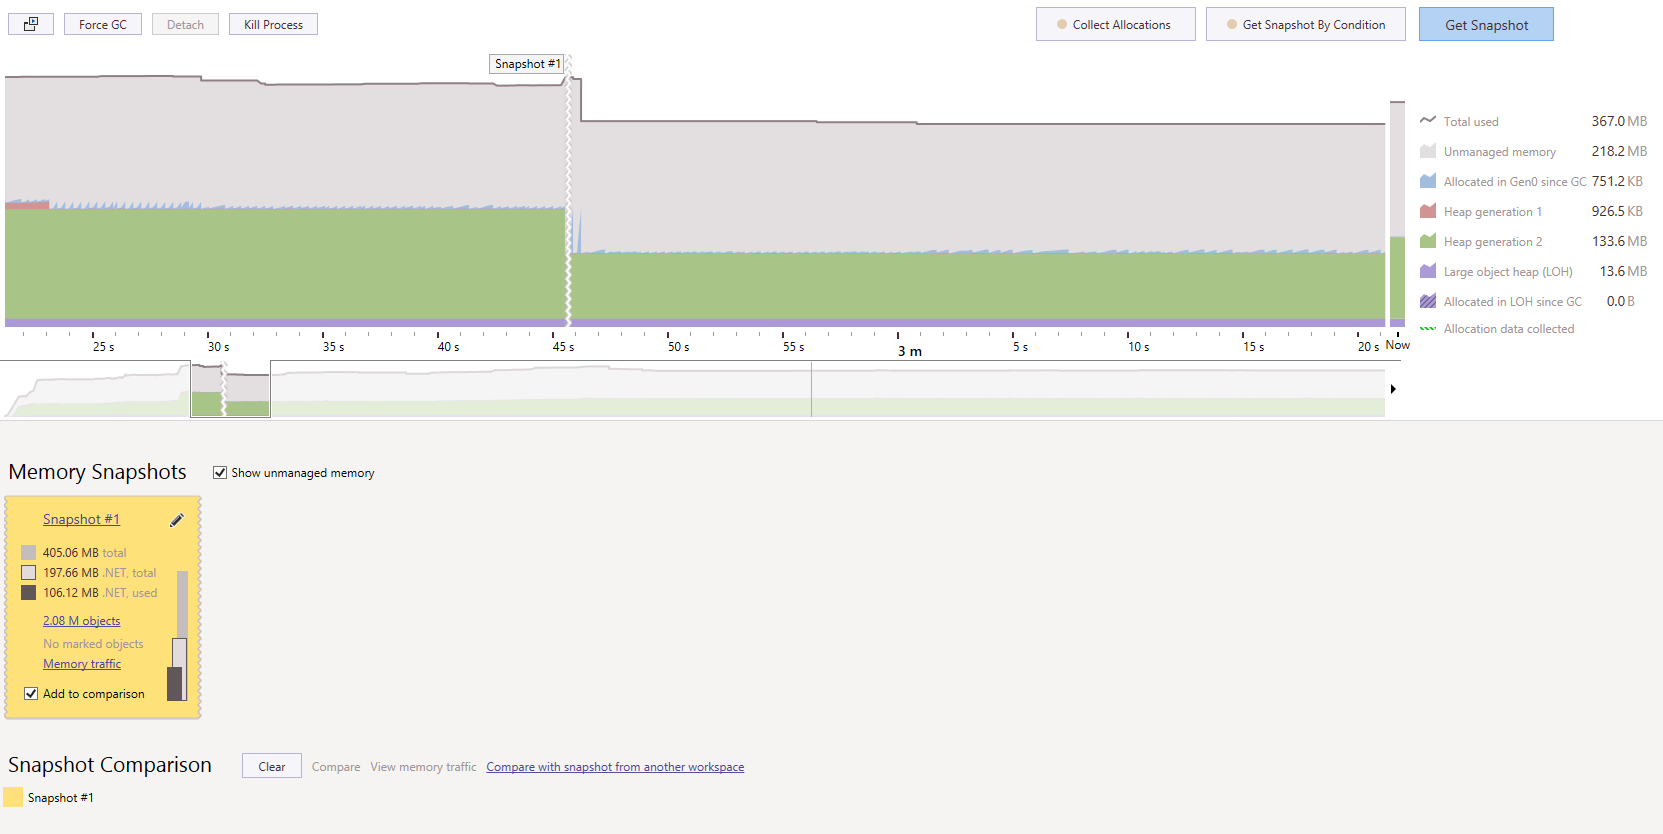Click Allocation data collected legend icon
1663x834 pixels.
click(1428, 328)
